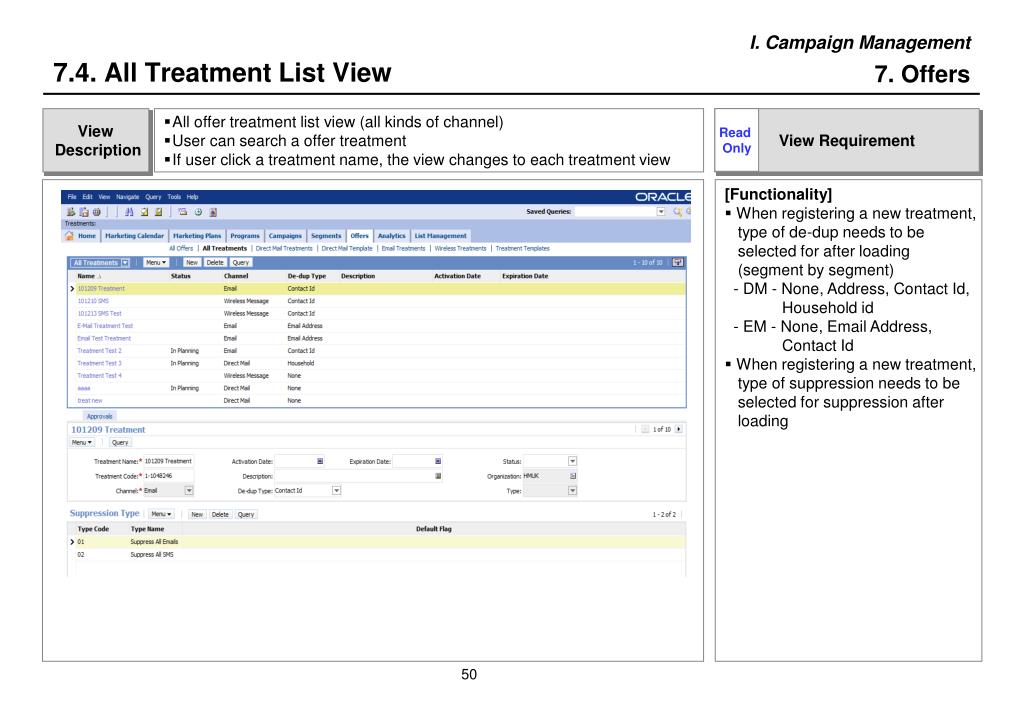This screenshot has height=708, width=1023.
Task: Open Activation Date calendar picker icon
Action: coord(320,461)
